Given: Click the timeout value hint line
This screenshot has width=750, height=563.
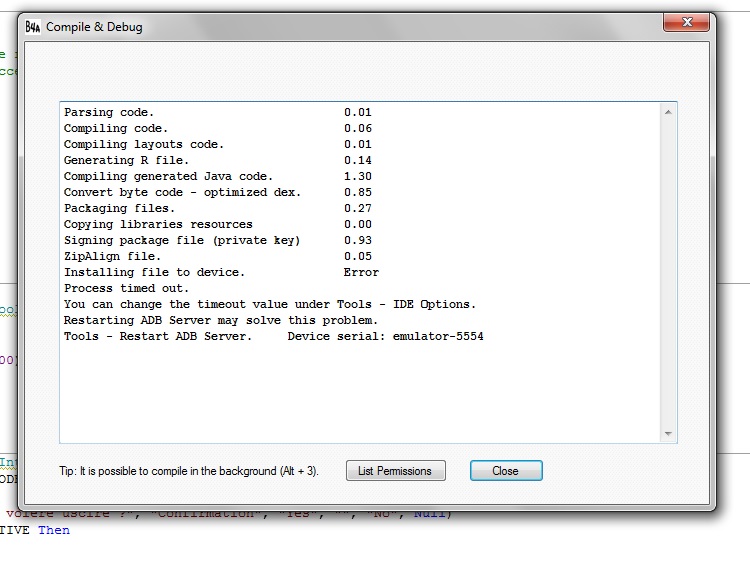Looking at the screenshot, I should click(270, 305).
